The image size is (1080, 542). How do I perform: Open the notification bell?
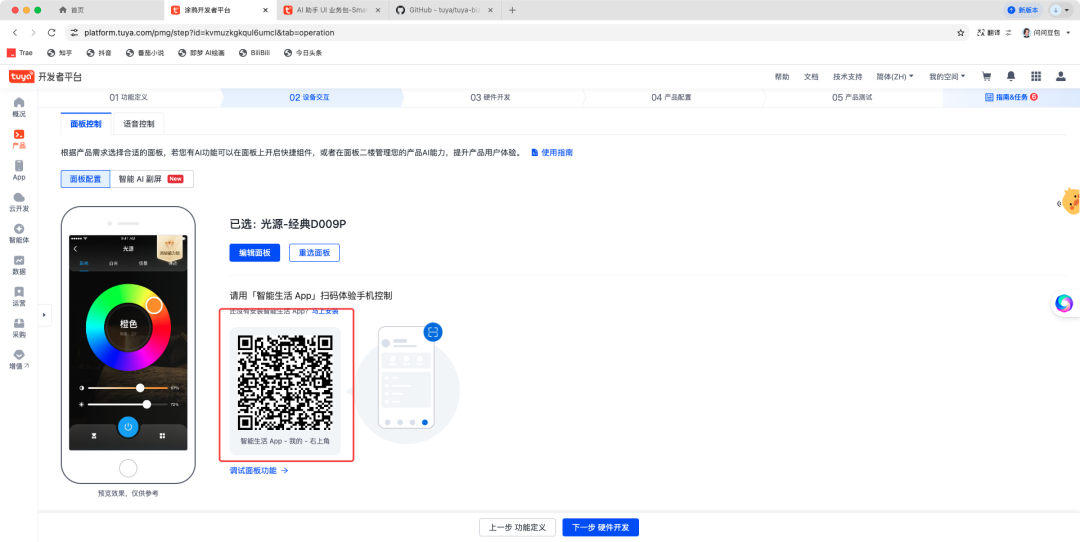click(1010, 76)
